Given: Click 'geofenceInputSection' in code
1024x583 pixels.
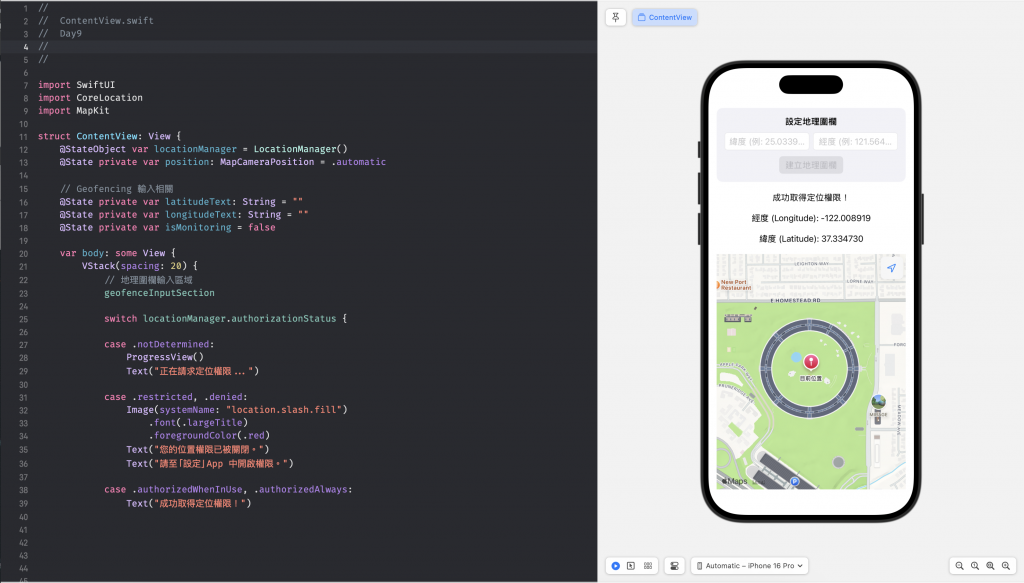Looking at the screenshot, I should pos(159,292).
